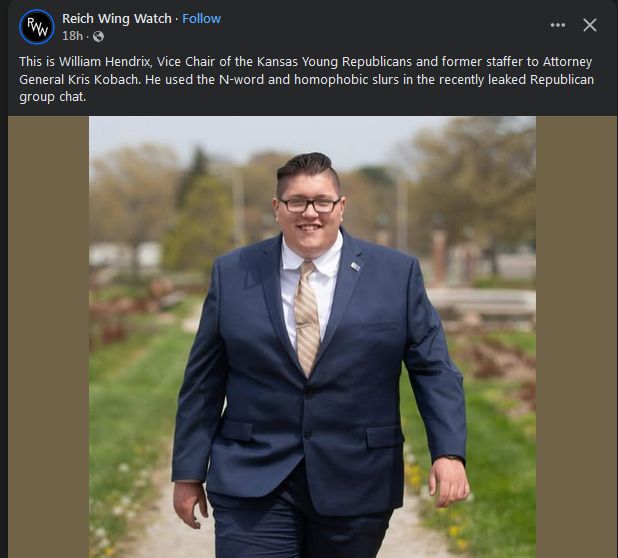Open the photo of the man in suit
618x558 pixels.
pyautogui.click(x=312, y=337)
